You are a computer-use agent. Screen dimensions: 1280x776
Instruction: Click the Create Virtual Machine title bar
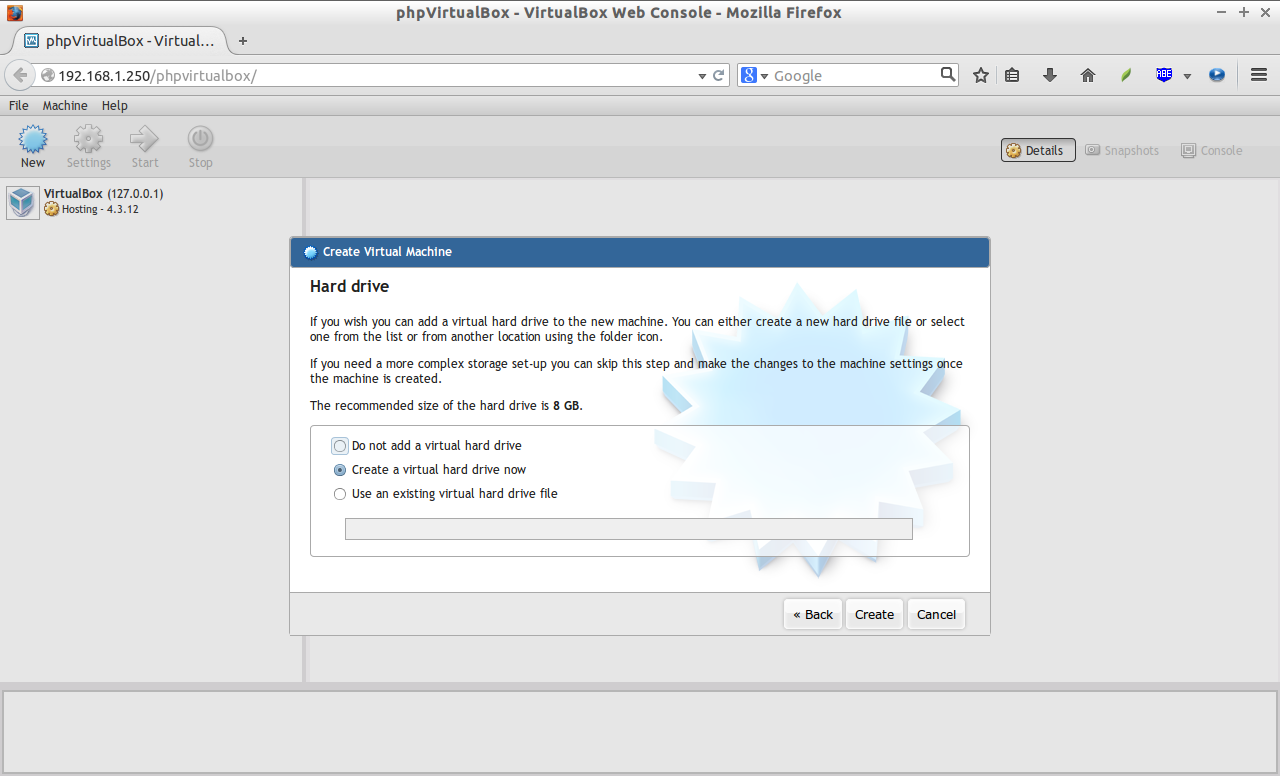tap(640, 252)
